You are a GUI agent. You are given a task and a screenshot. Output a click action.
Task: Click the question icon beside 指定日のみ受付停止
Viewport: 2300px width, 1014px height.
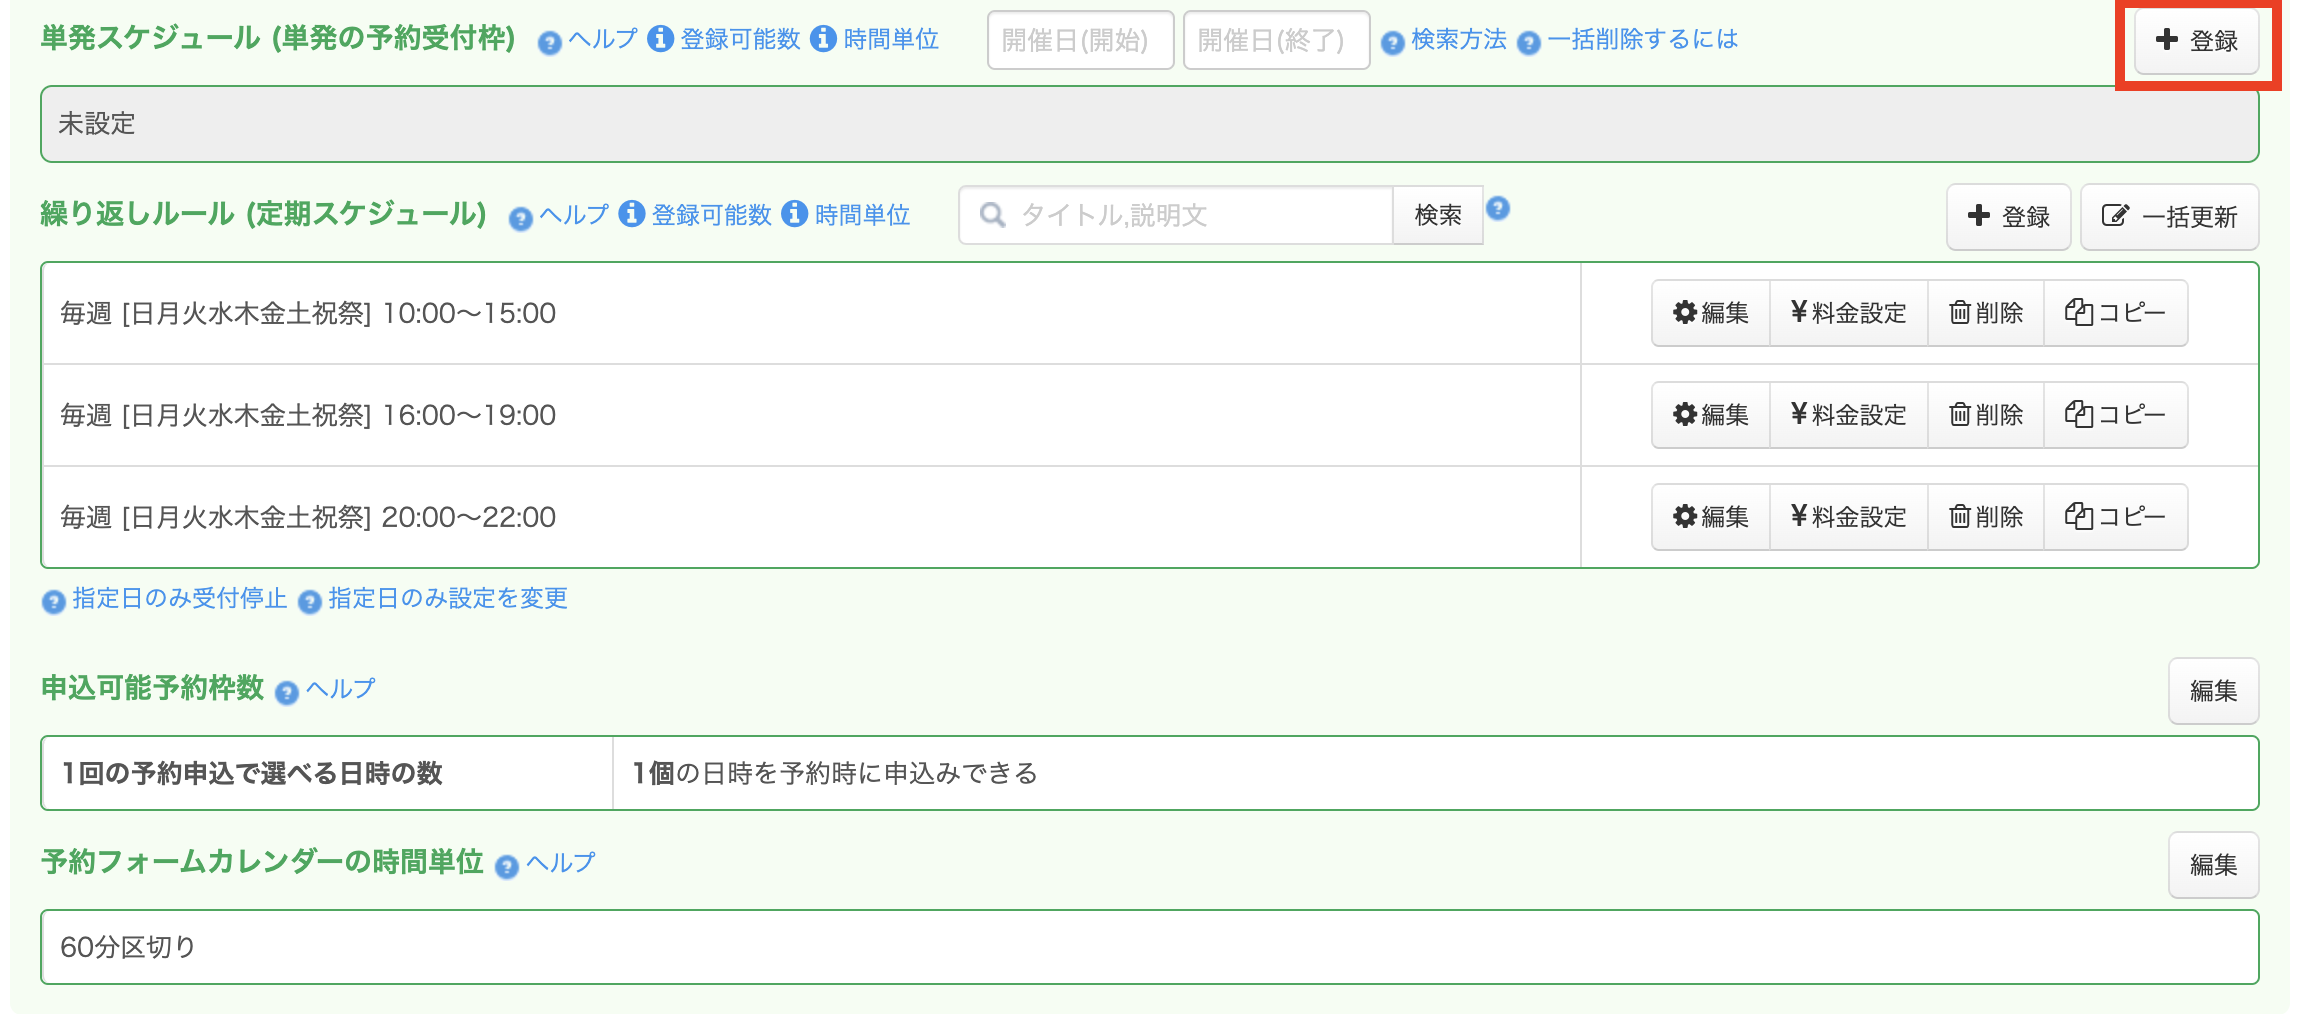pyautogui.click(x=54, y=601)
